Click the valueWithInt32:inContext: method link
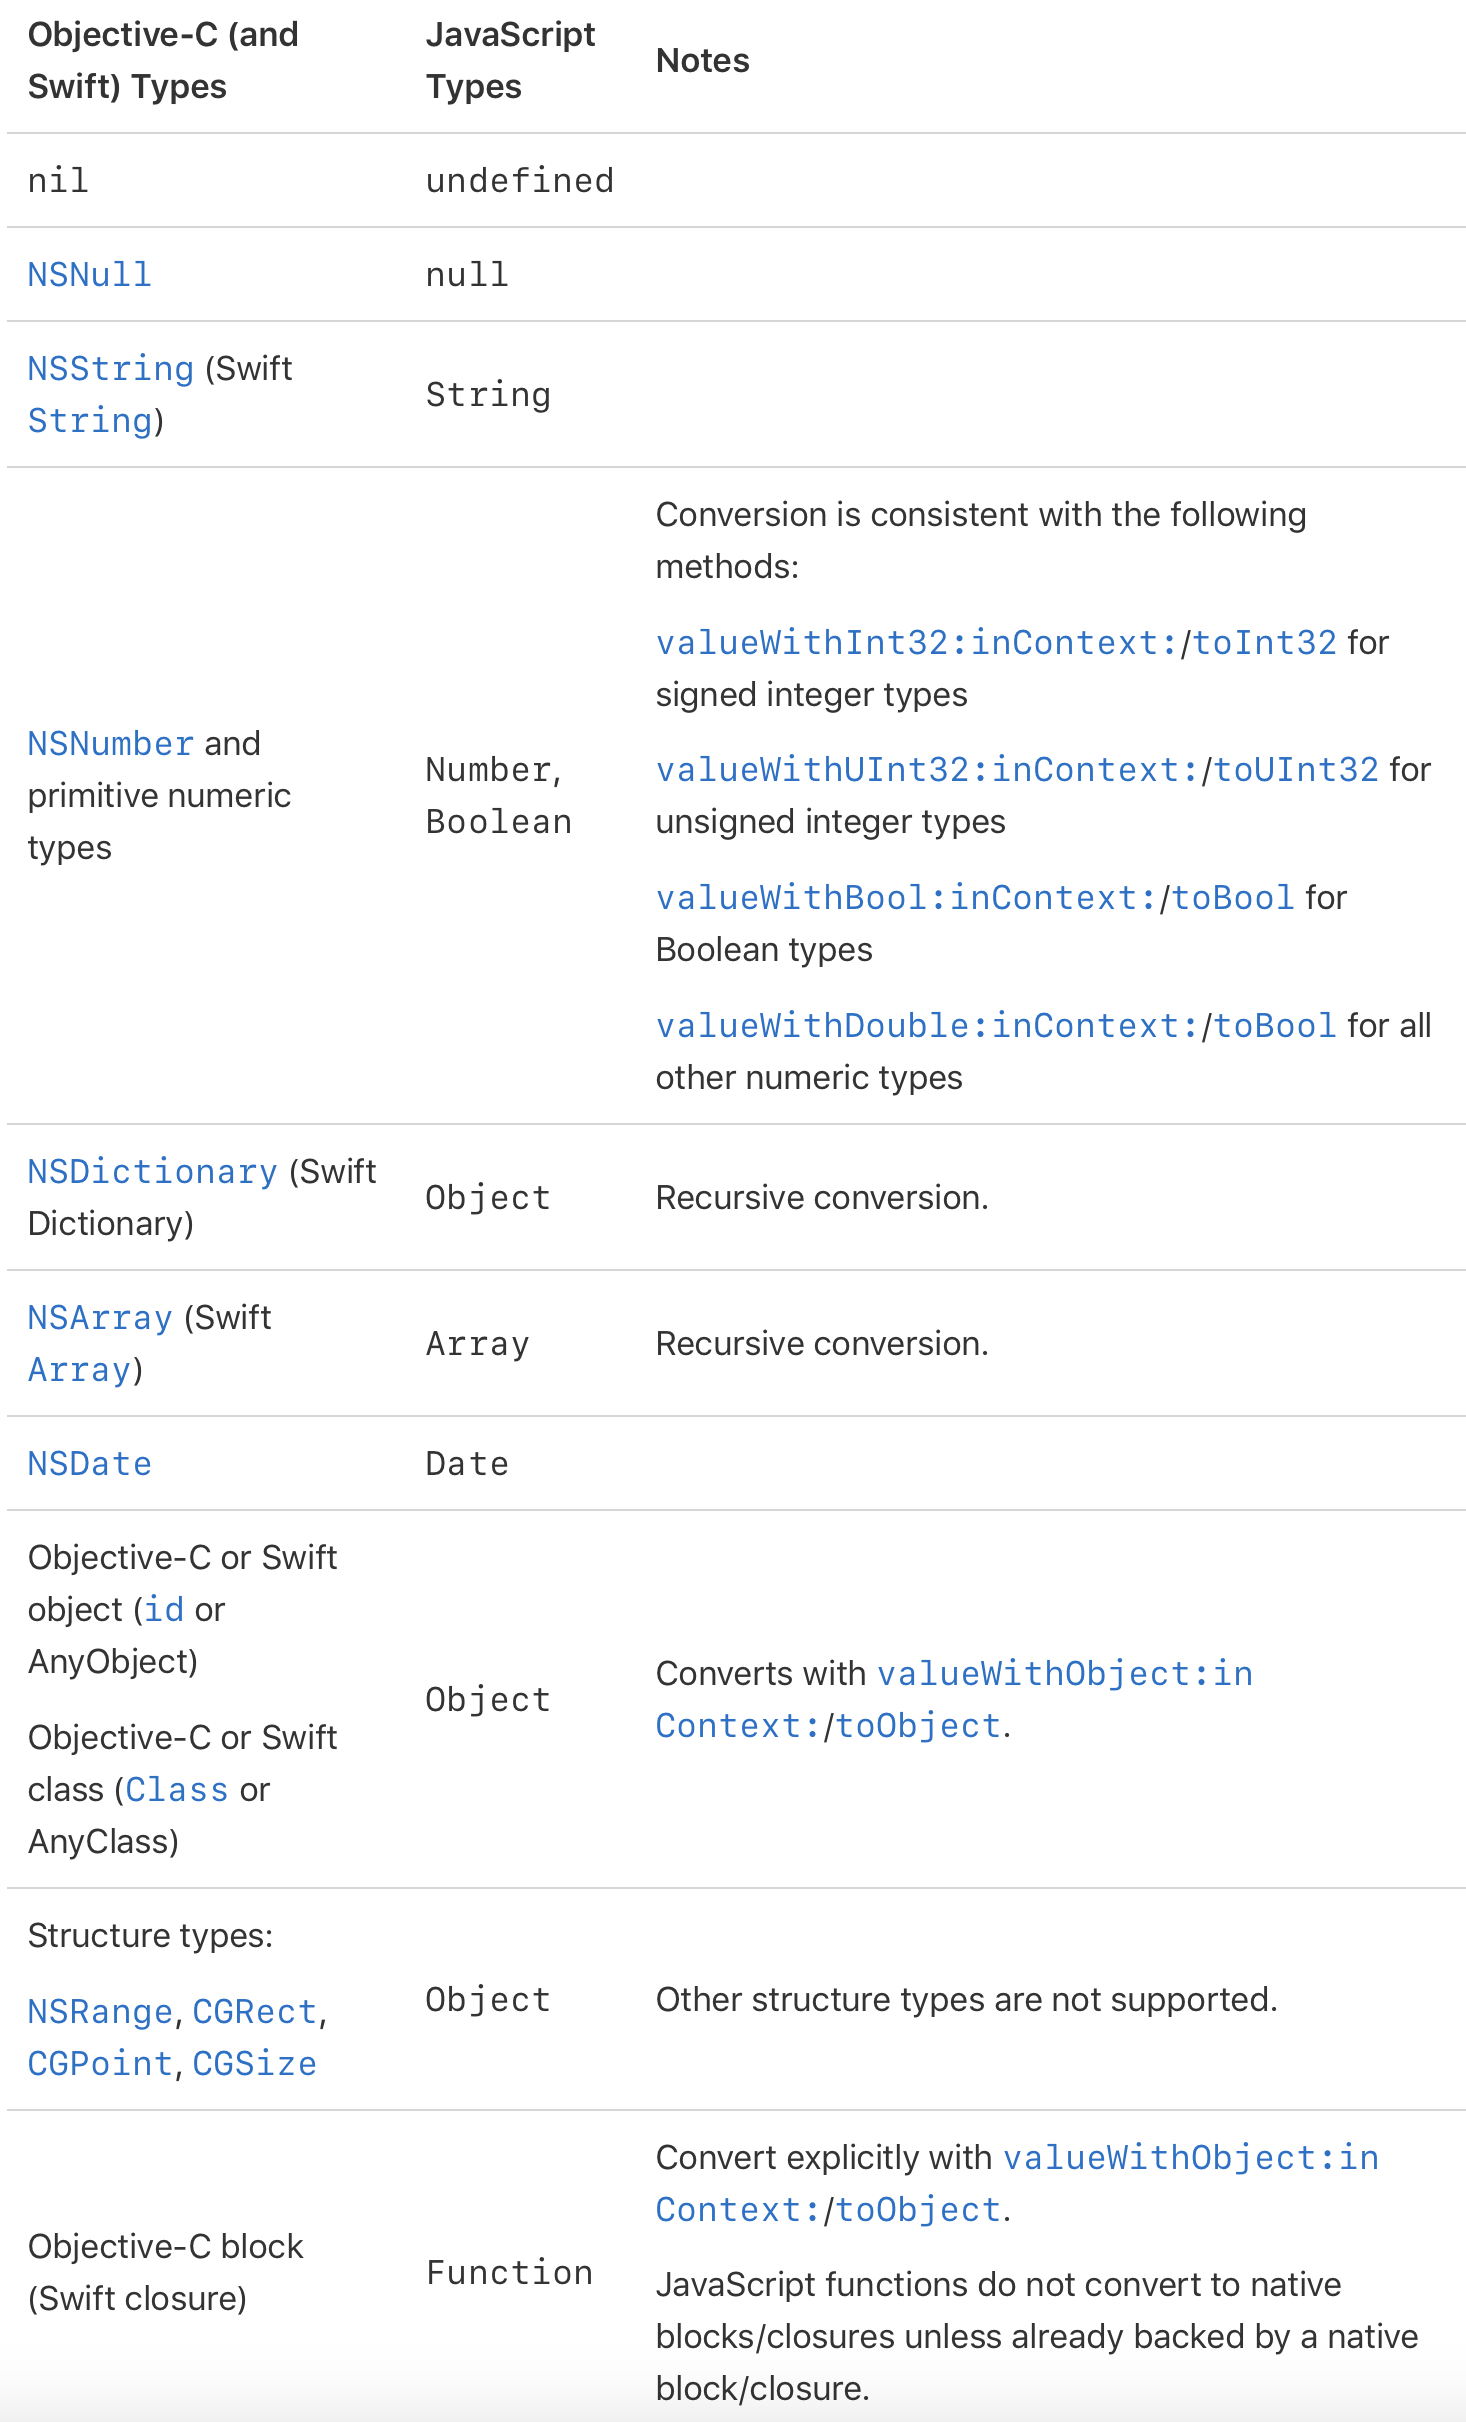 [x=917, y=641]
